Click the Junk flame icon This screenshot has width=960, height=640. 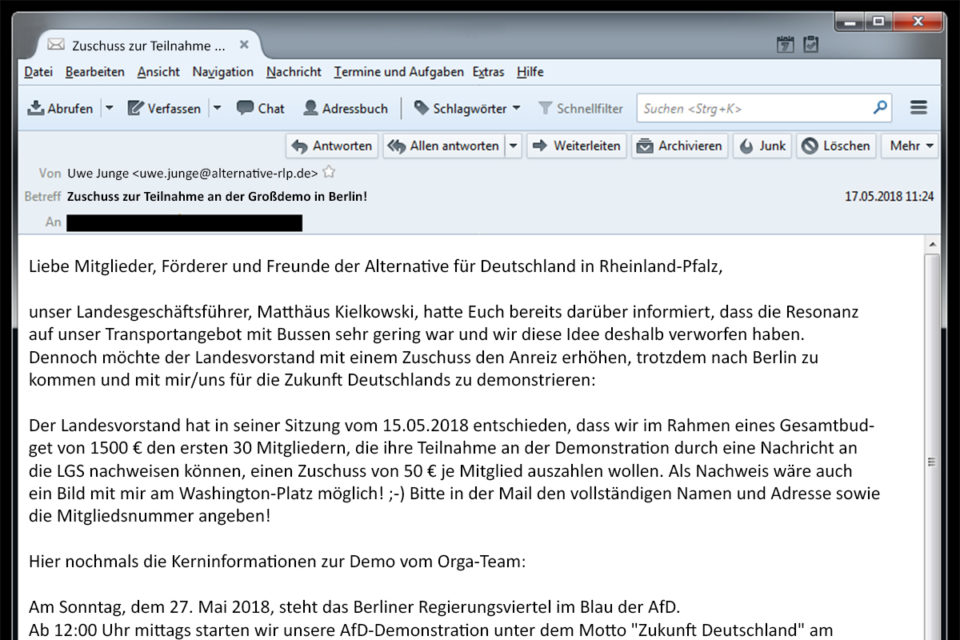coord(746,146)
